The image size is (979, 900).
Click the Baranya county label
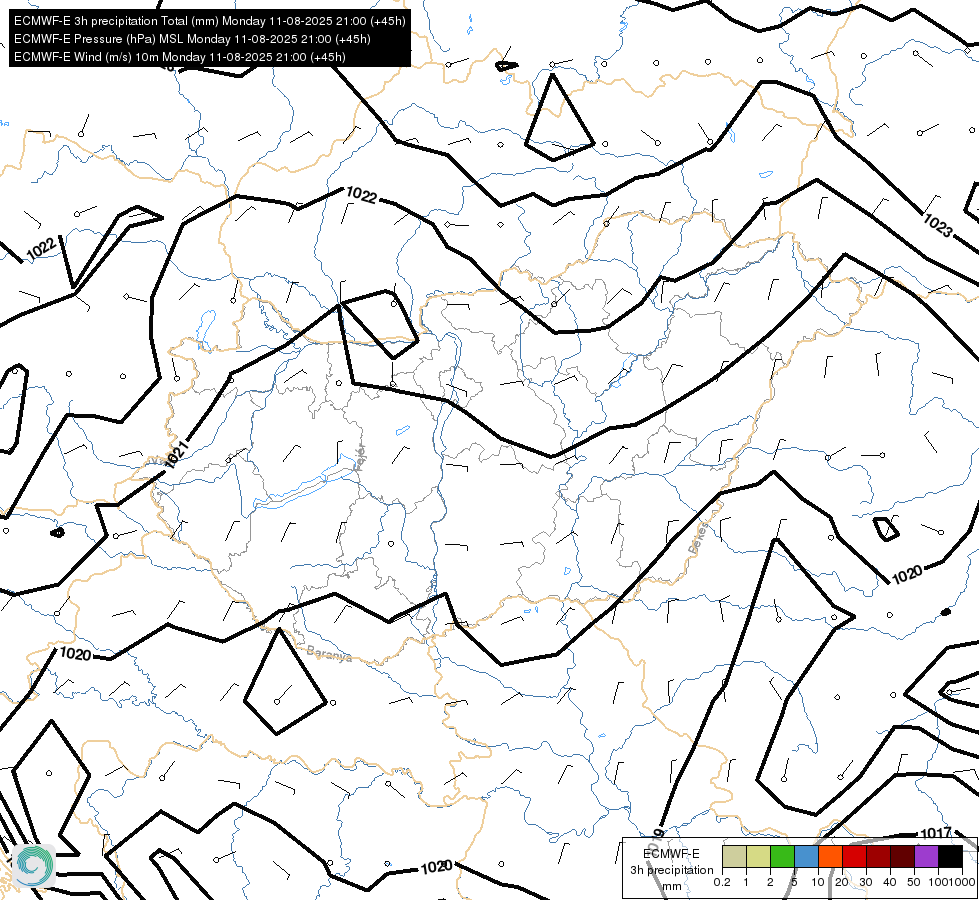tap(329, 654)
